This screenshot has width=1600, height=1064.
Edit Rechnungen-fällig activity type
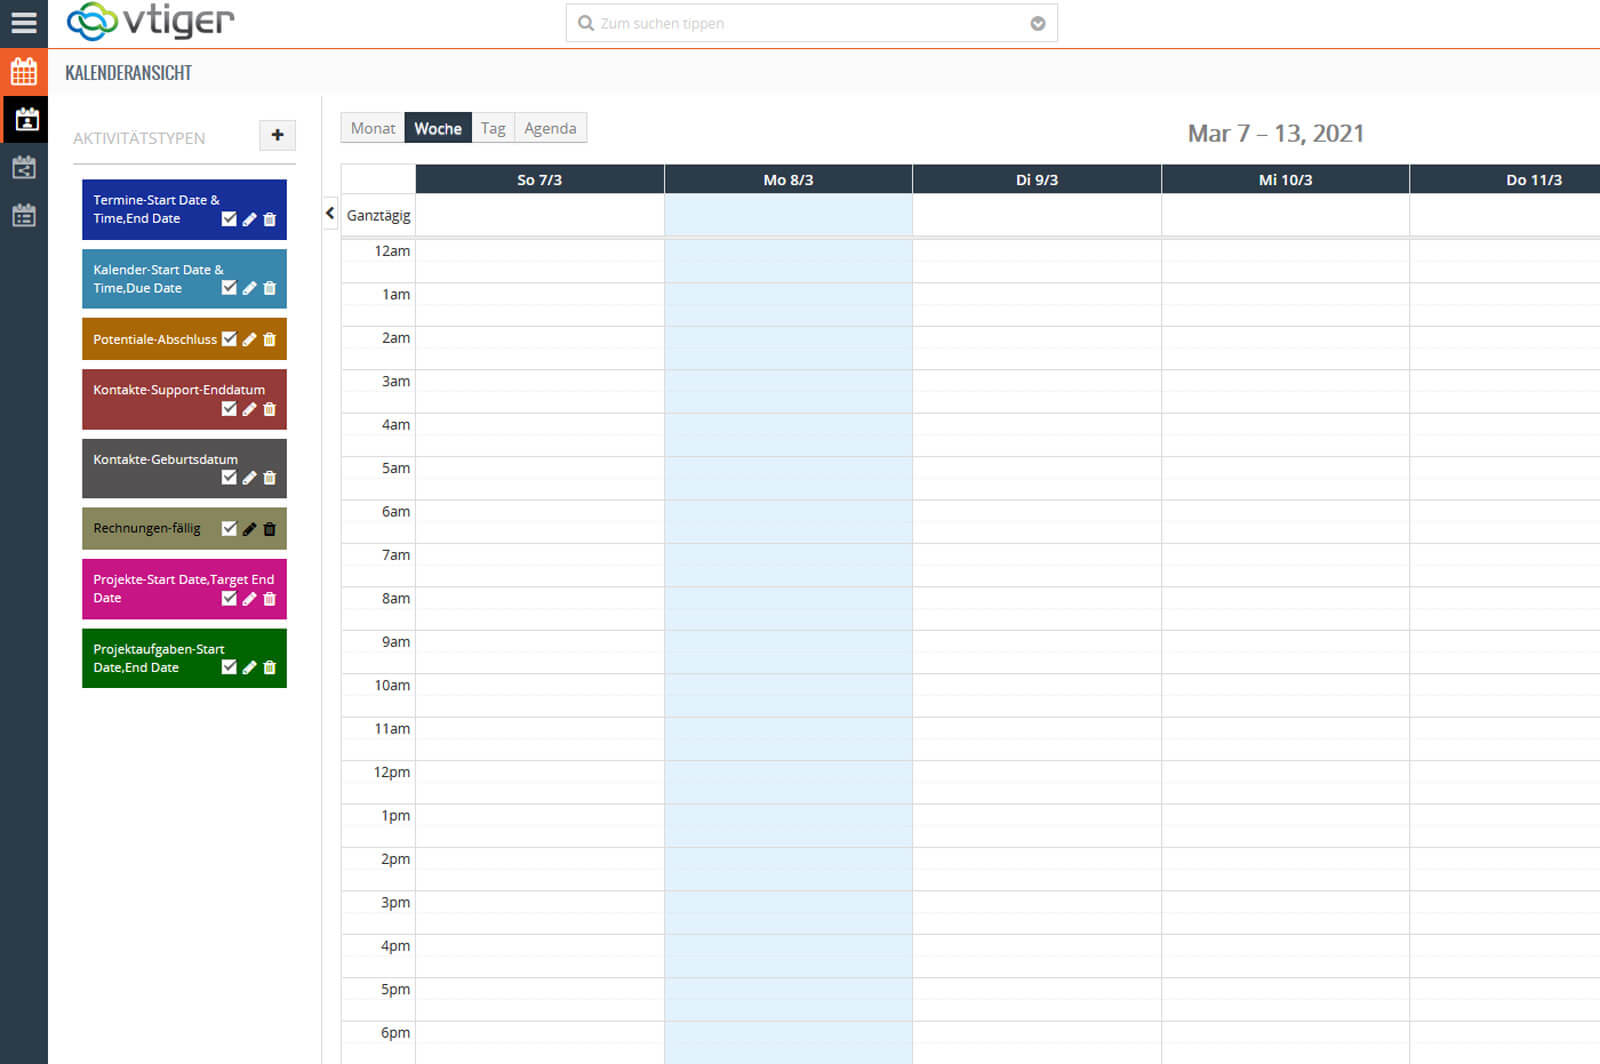[x=249, y=529]
